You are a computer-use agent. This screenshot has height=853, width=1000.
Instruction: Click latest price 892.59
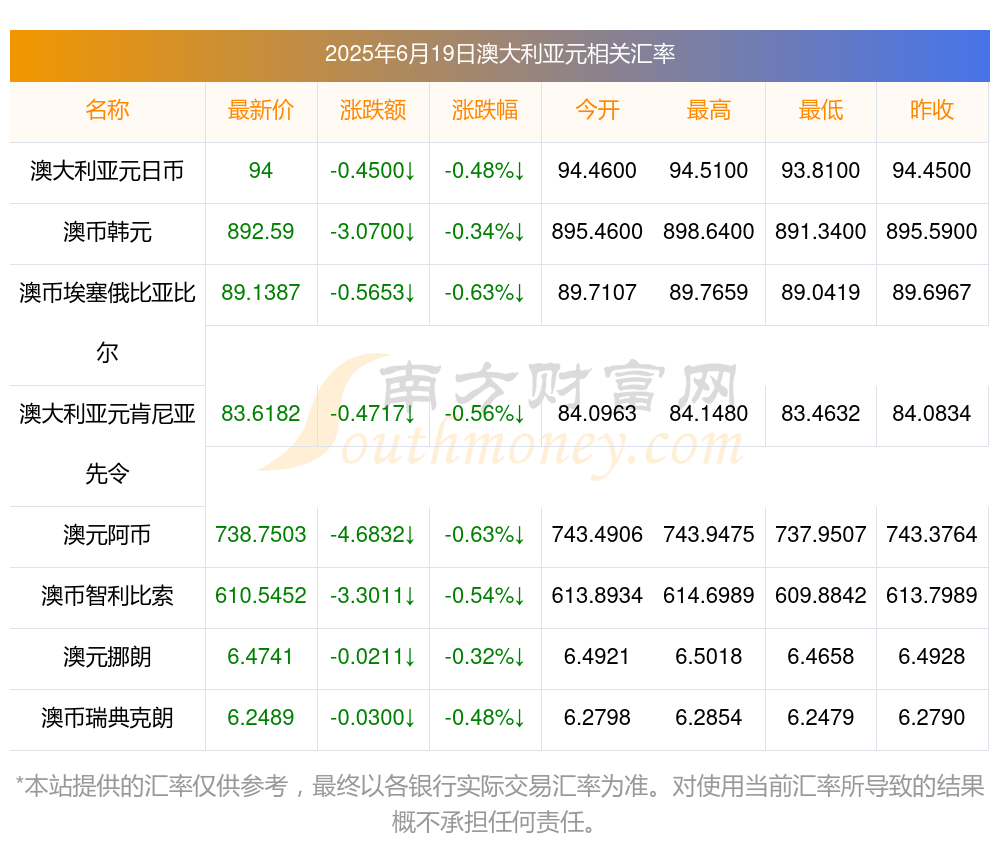point(261,231)
